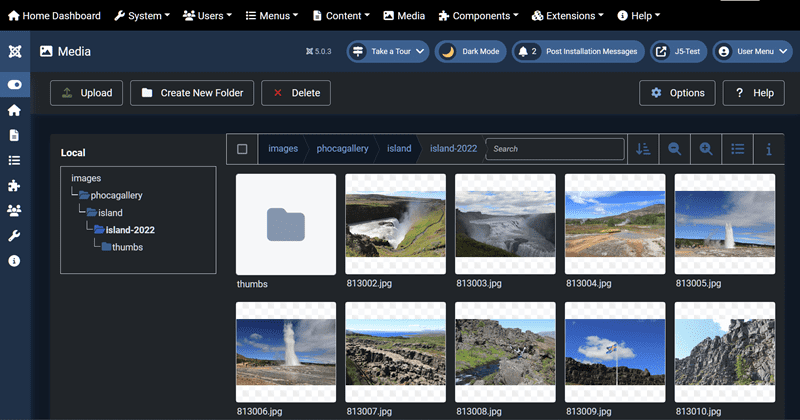Viewport: 800px width, 420px height.
Task: Decrease thumbnail size with zoom-out icon
Action: point(675,149)
